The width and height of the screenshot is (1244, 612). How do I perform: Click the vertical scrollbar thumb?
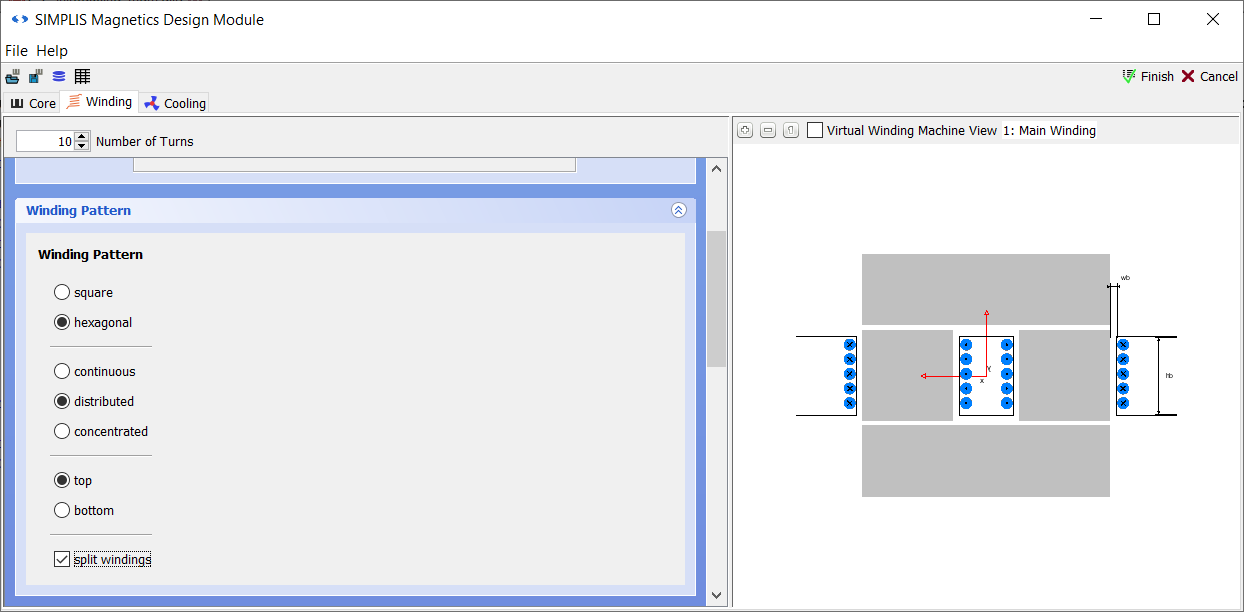click(x=716, y=298)
